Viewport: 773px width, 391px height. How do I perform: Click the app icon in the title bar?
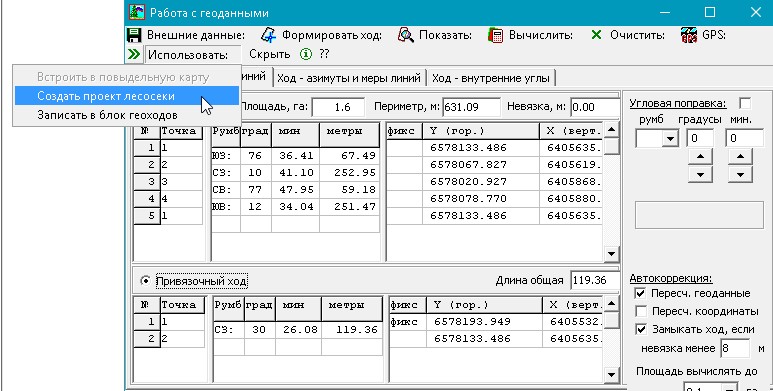coord(137,12)
